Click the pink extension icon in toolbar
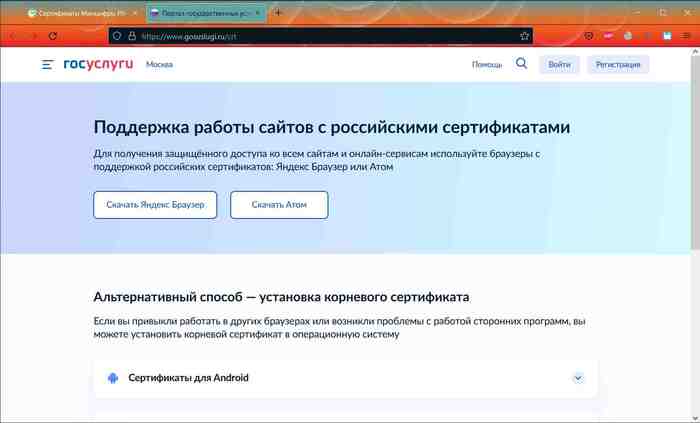 coord(608,36)
